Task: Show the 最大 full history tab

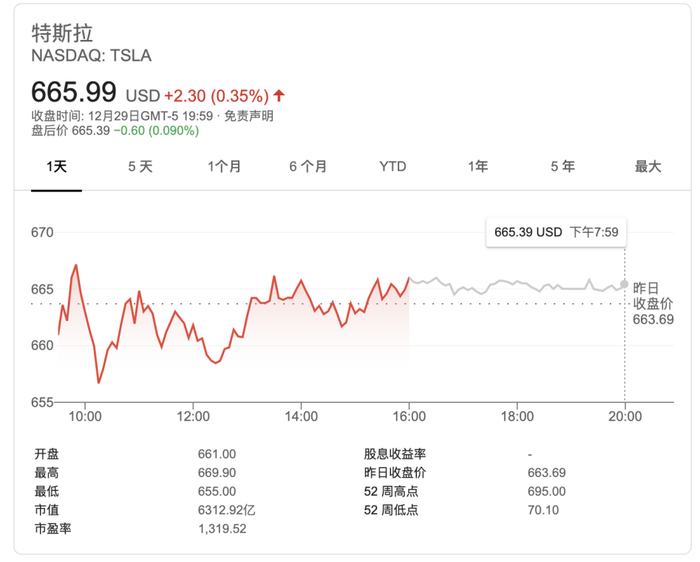Action: pos(647,167)
